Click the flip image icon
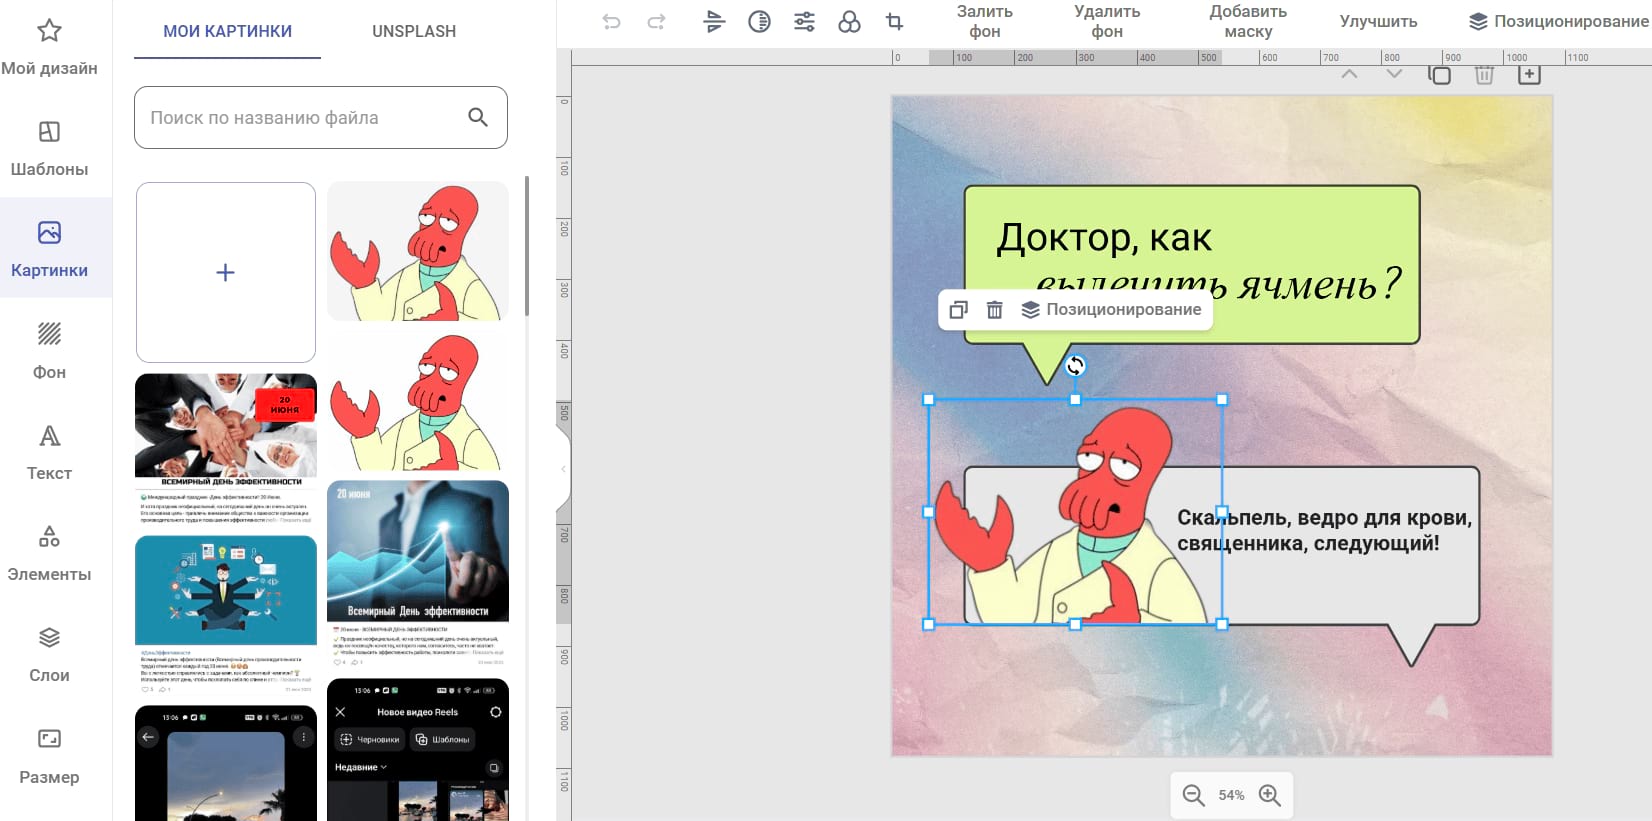The width and height of the screenshot is (1652, 821). point(714,21)
